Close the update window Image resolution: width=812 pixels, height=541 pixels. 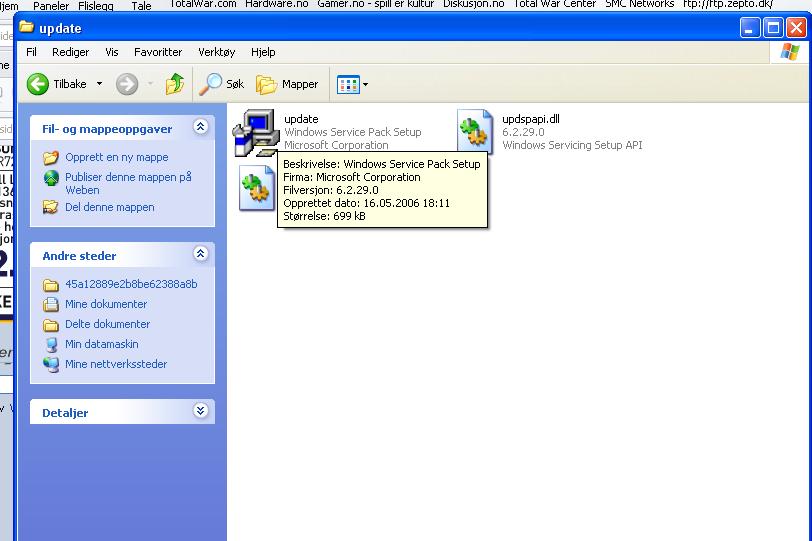(x=796, y=28)
